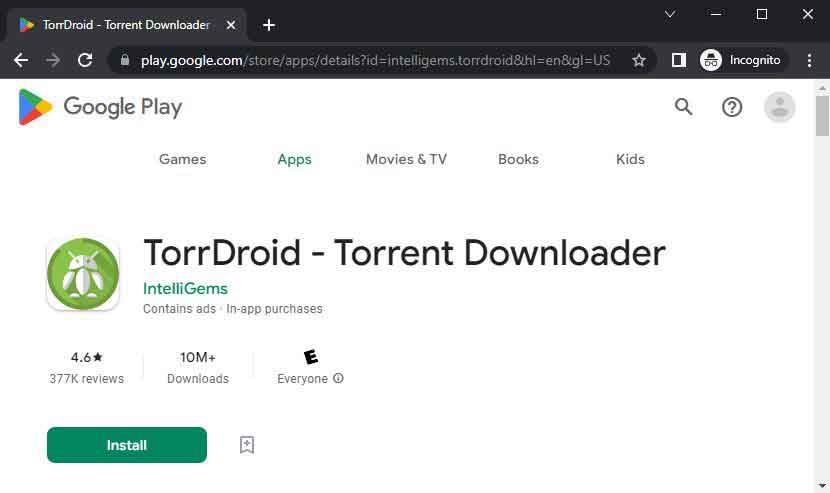This screenshot has width=830, height=493.
Task: Reload the page with the refresh icon
Action: click(85, 60)
